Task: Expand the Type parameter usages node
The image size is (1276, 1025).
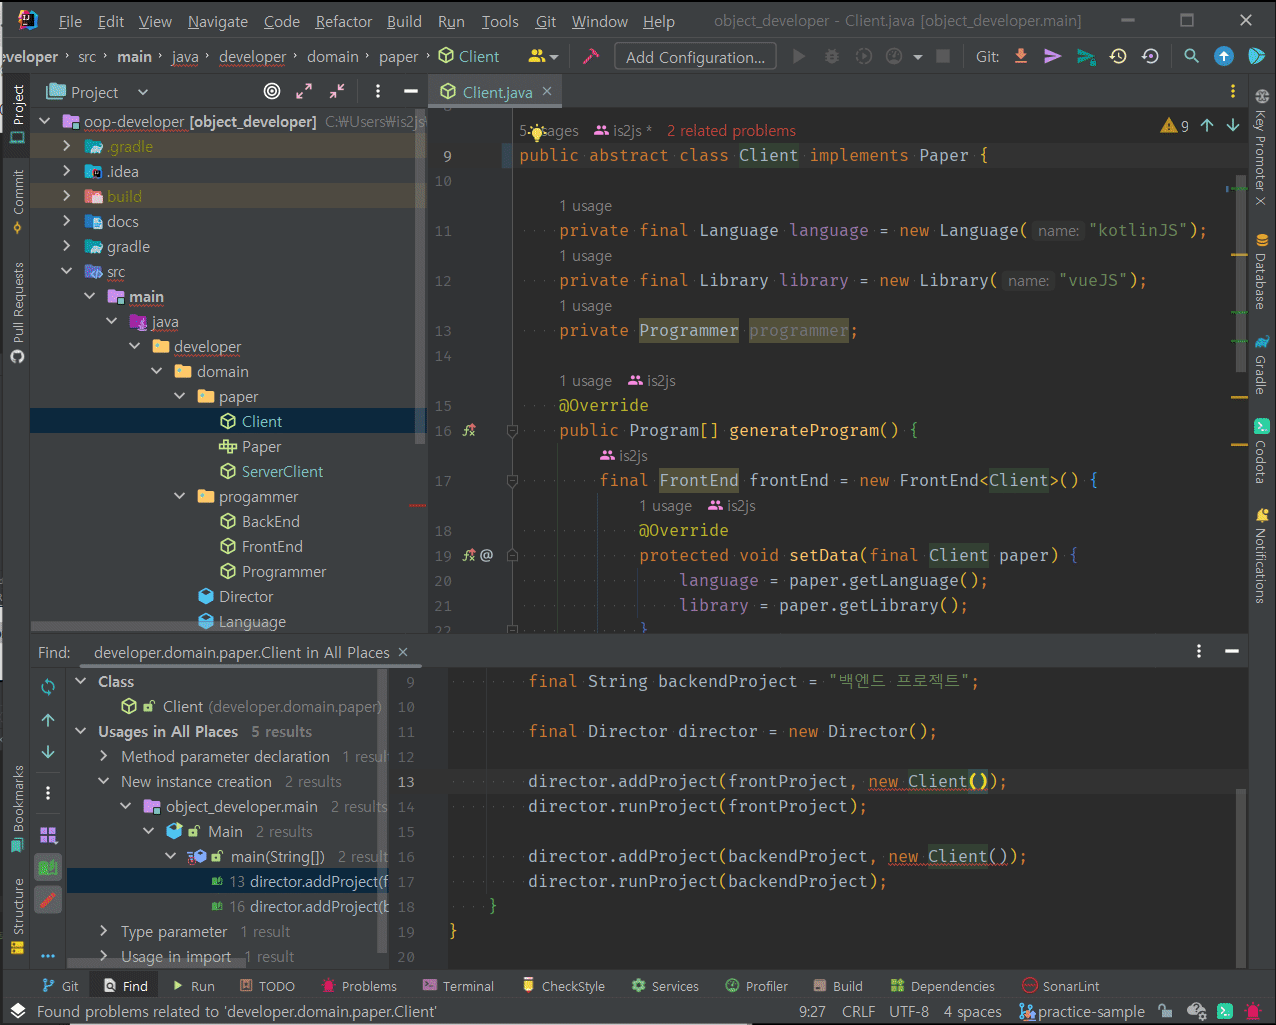Action: click(x=104, y=932)
